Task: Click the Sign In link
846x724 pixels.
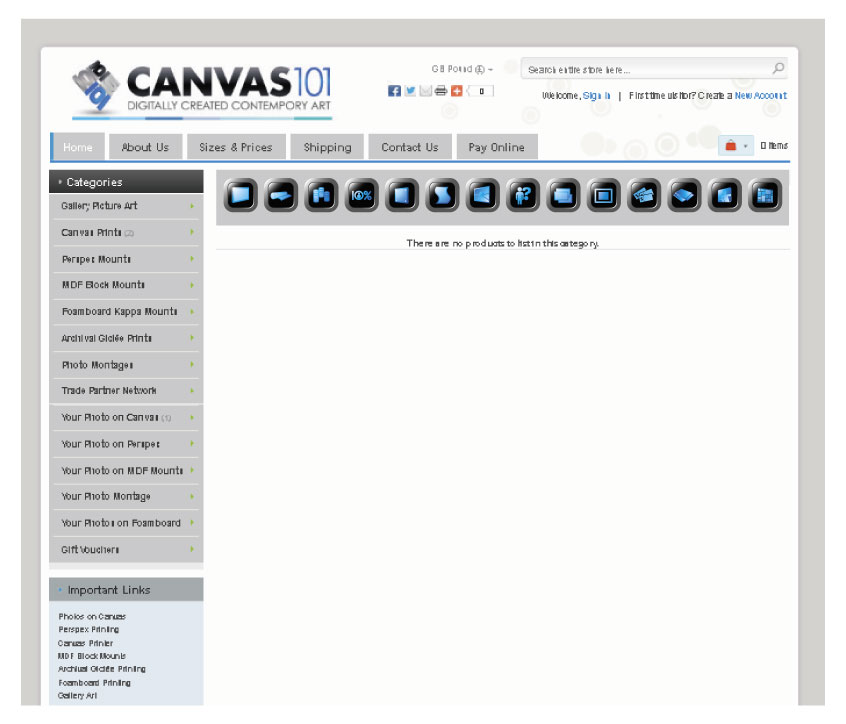Action: (x=596, y=96)
